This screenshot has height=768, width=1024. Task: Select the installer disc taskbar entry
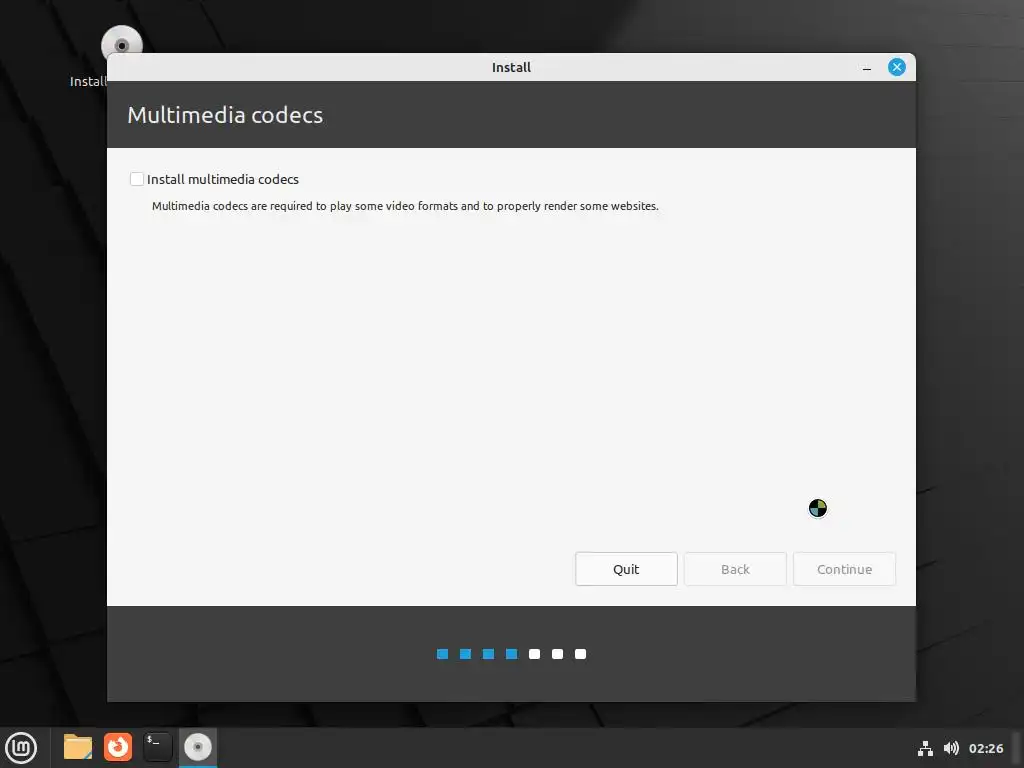(197, 747)
